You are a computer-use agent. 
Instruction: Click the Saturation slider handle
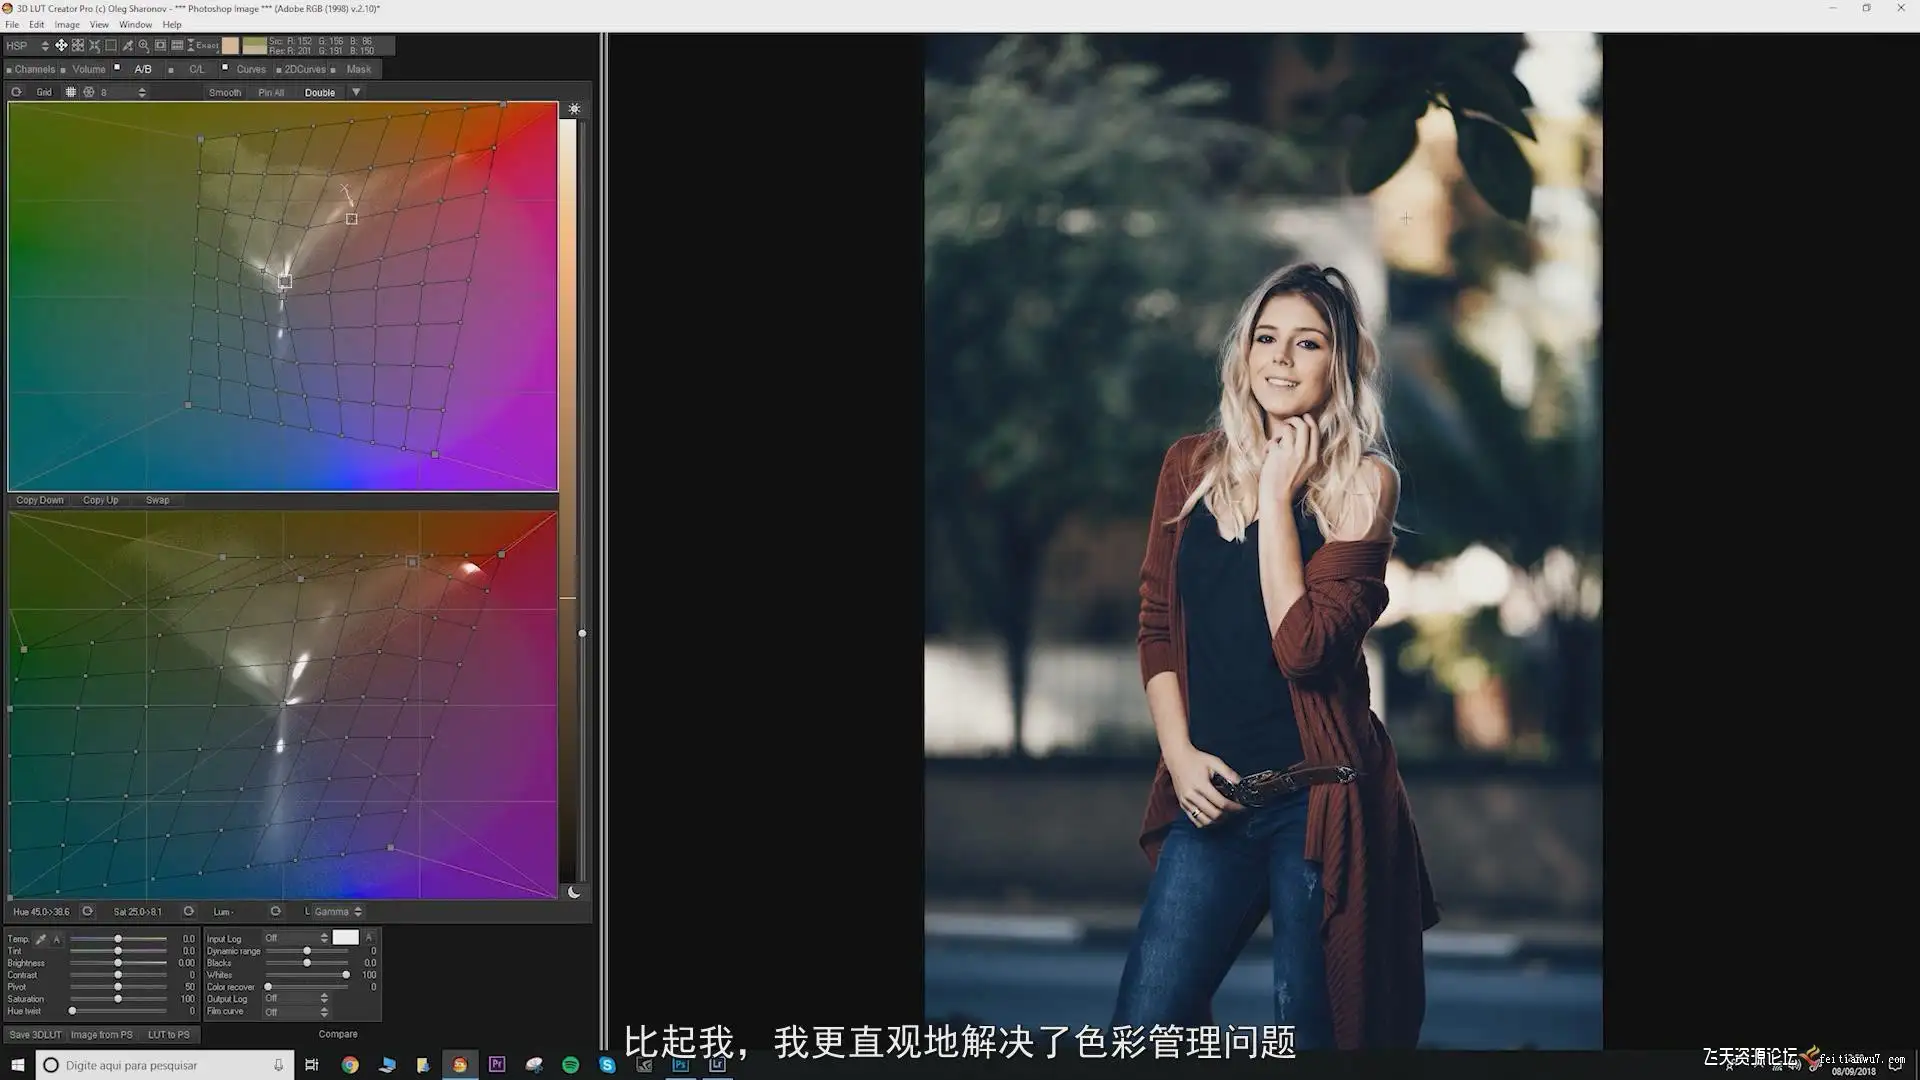pos(118,999)
